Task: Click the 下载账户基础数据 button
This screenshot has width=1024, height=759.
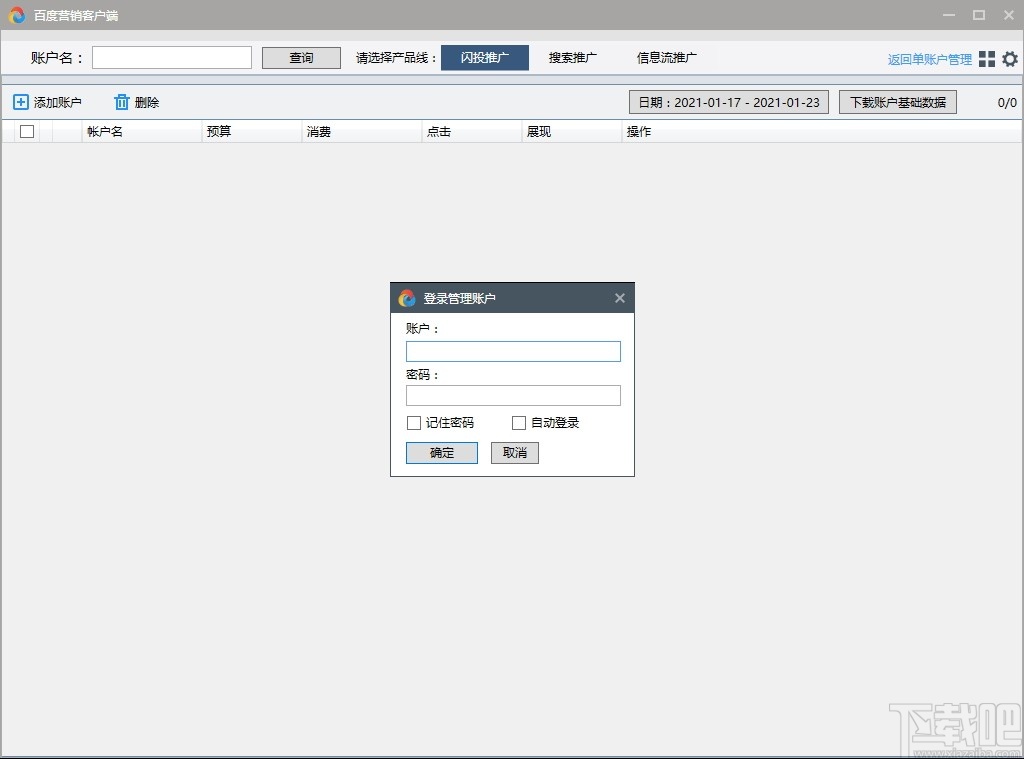Action: pos(897,101)
